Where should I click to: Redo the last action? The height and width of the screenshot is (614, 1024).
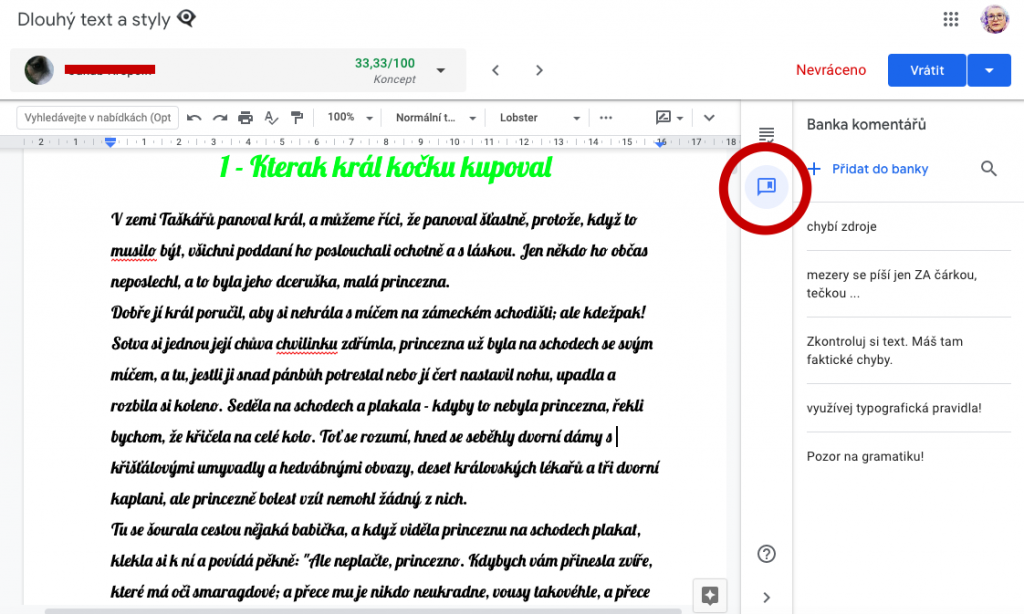click(x=220, y=118)
